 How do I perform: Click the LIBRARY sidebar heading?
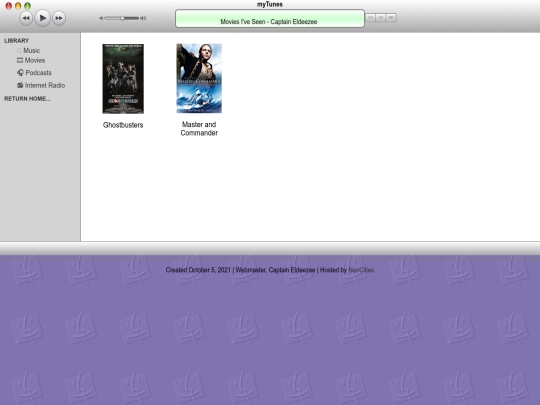coord(17,41)
